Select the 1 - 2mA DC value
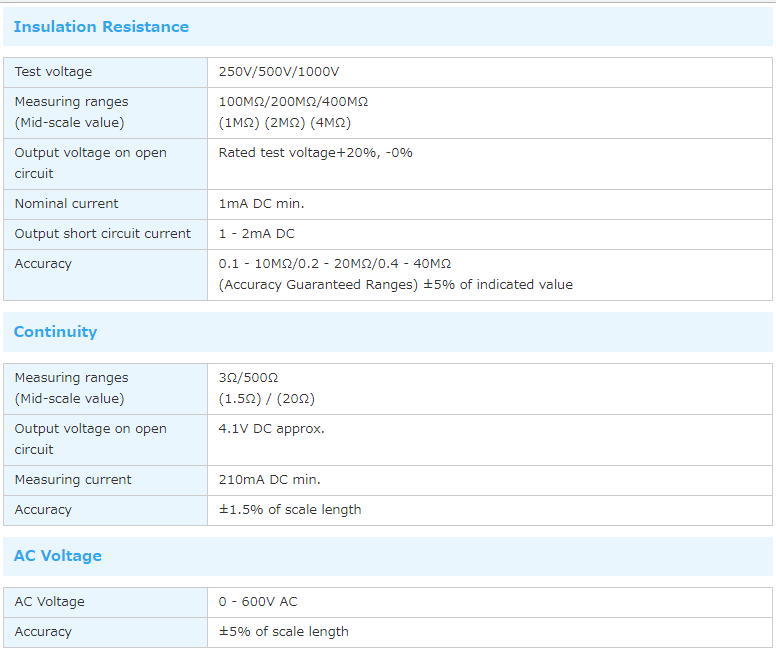 tap(256, 234)
